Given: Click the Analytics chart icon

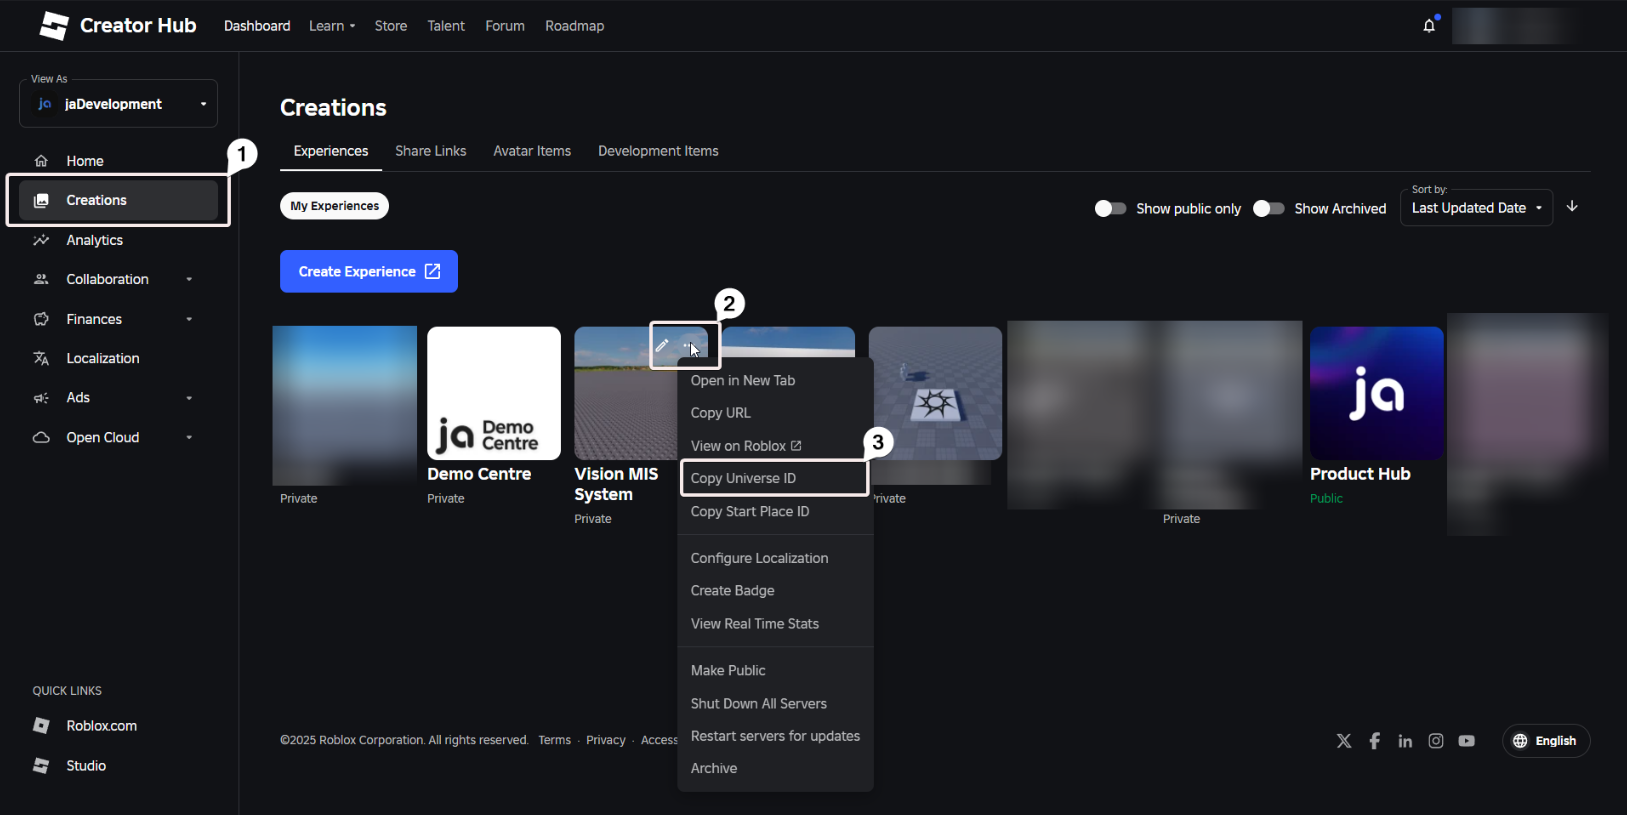Looking at the screenshot, I should tap(41, 240).
